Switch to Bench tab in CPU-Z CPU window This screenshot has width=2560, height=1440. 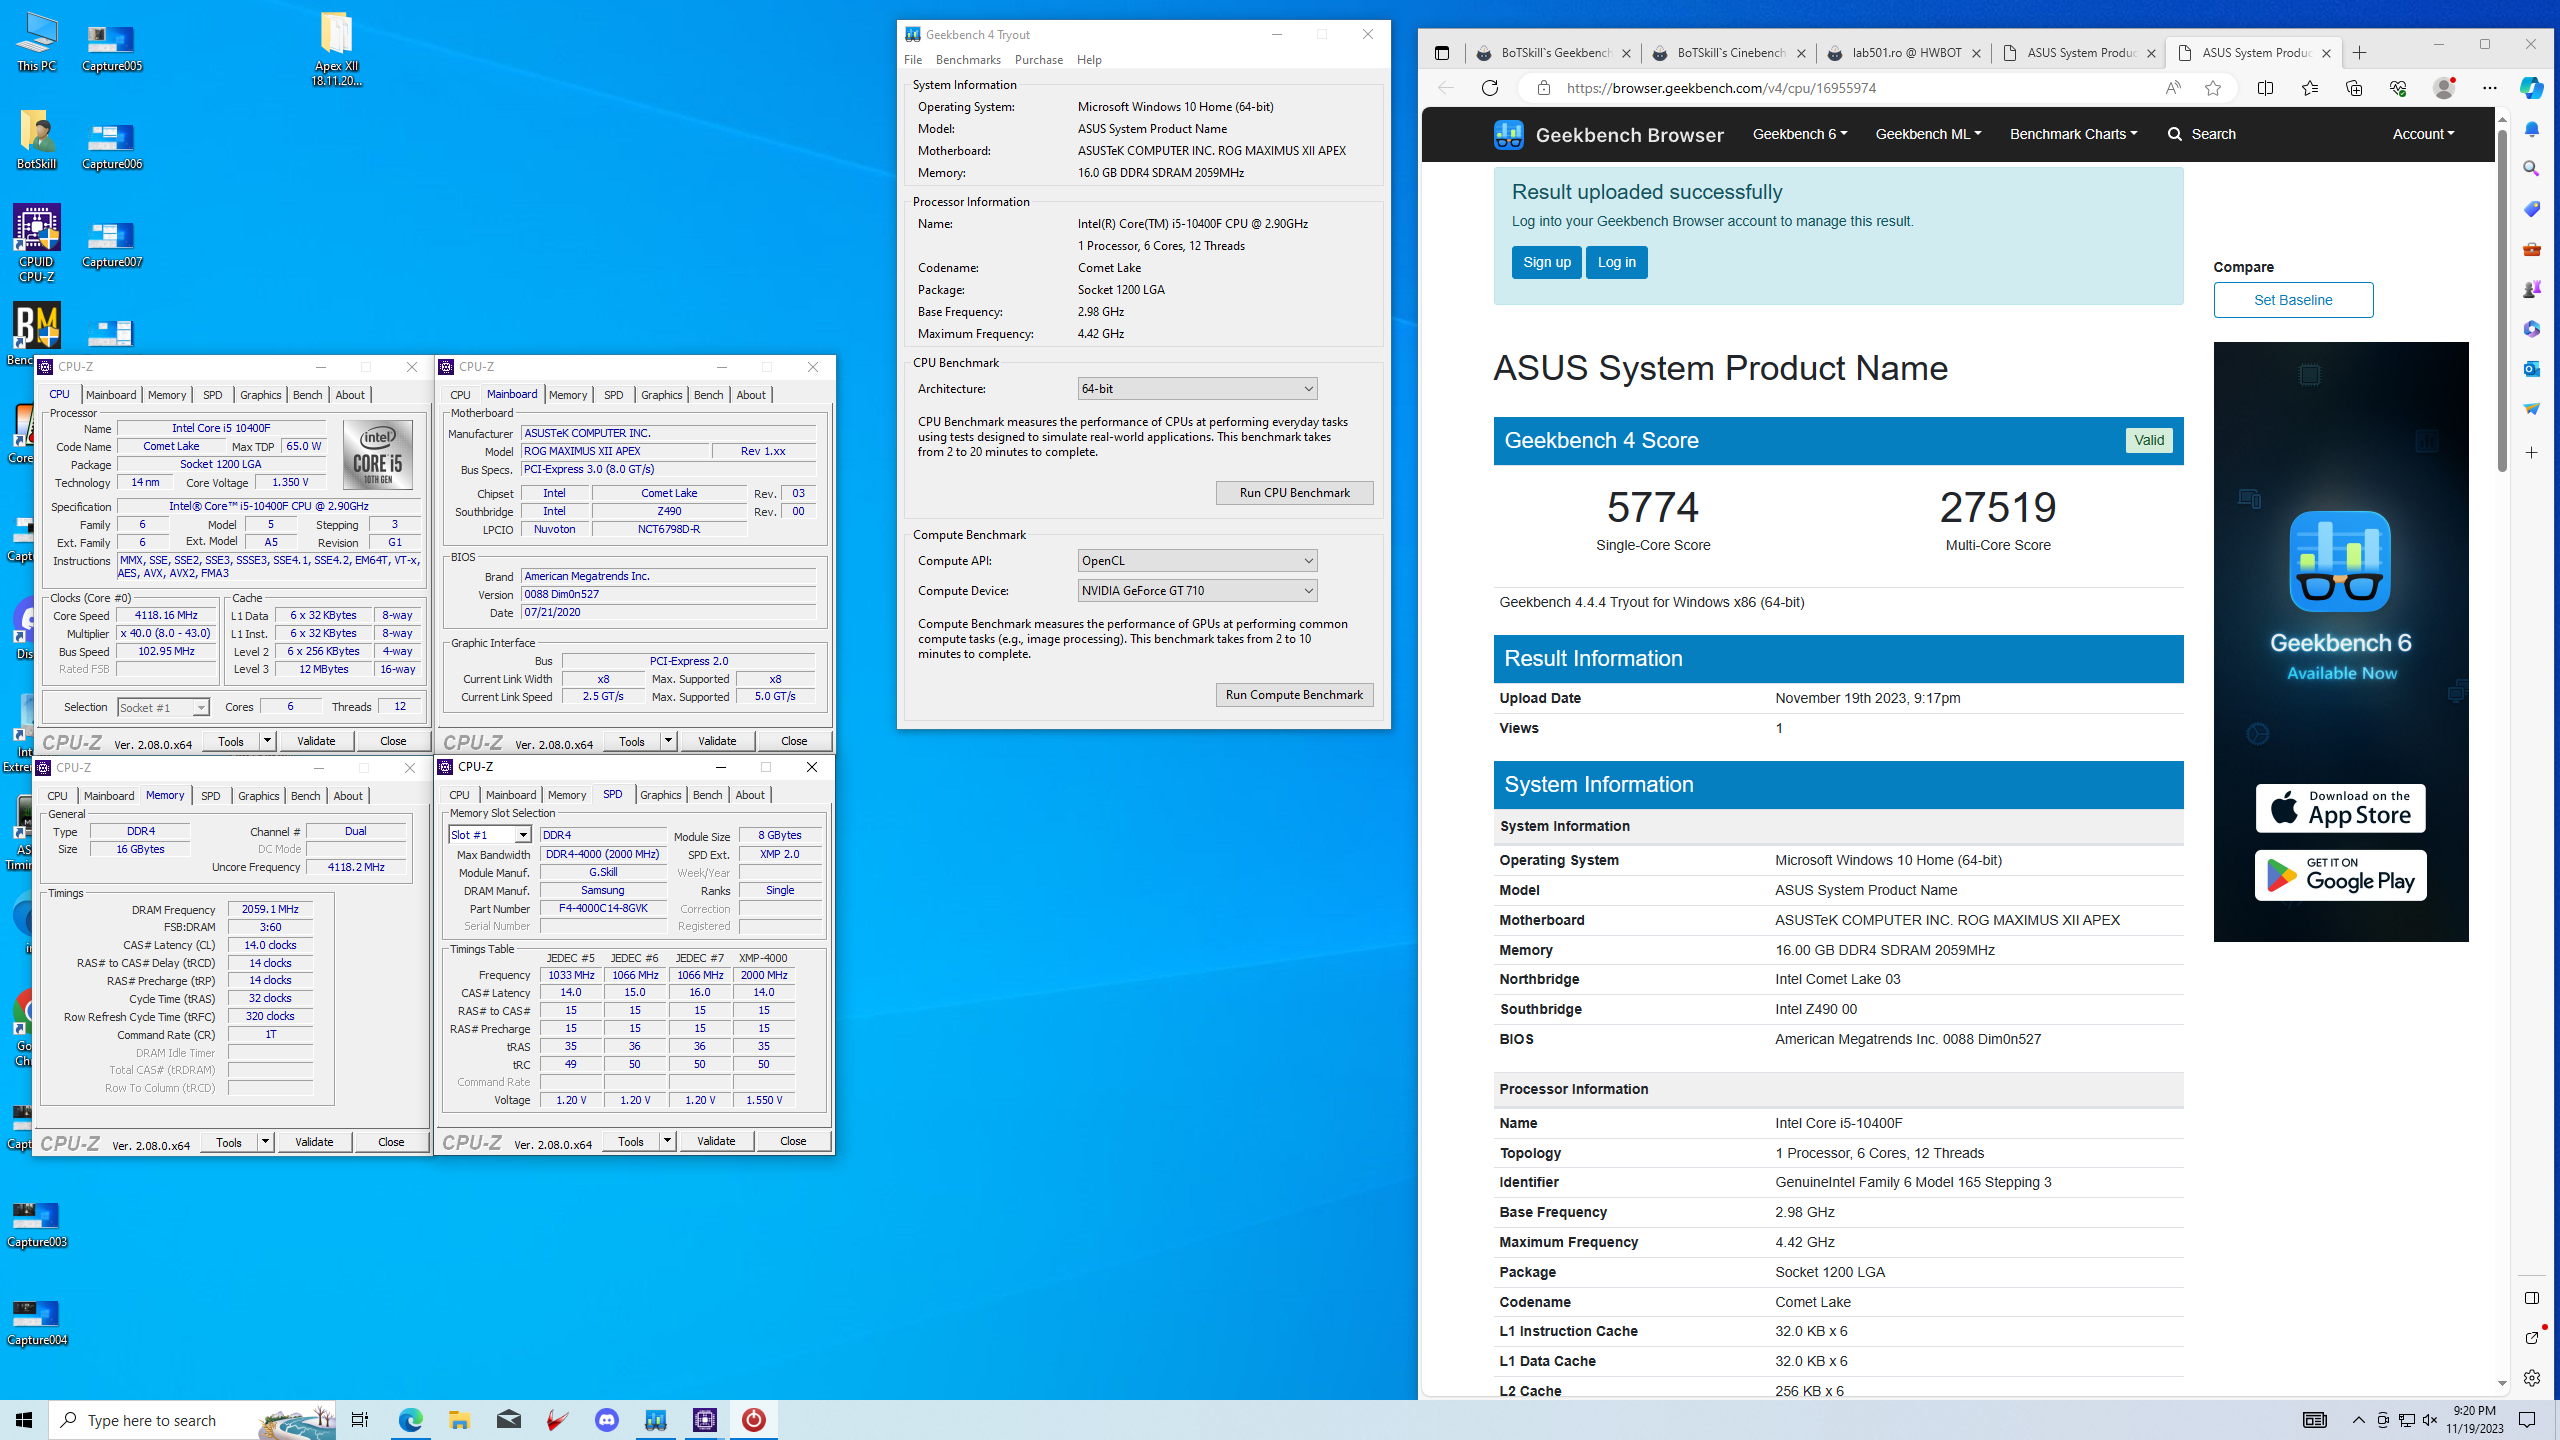click(x=307, y=395)
